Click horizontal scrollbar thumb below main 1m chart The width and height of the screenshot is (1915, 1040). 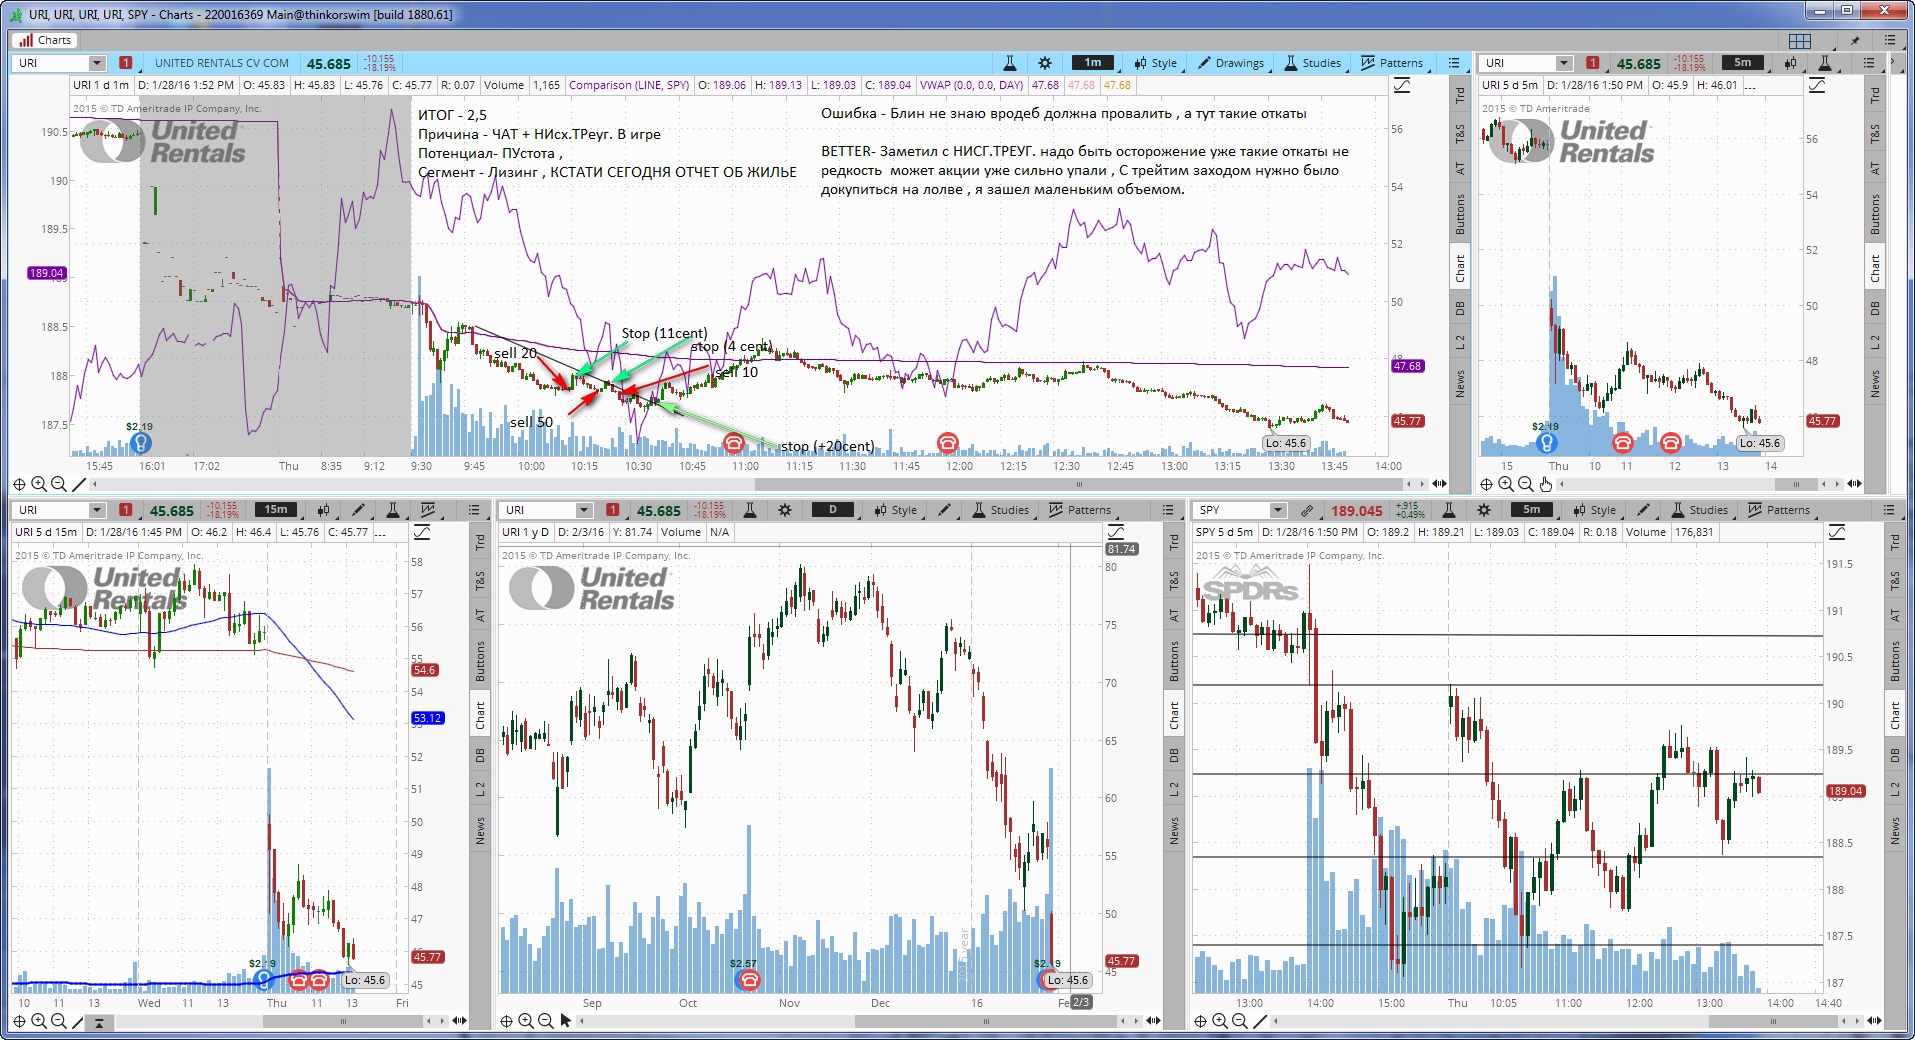coord(1078,484)
